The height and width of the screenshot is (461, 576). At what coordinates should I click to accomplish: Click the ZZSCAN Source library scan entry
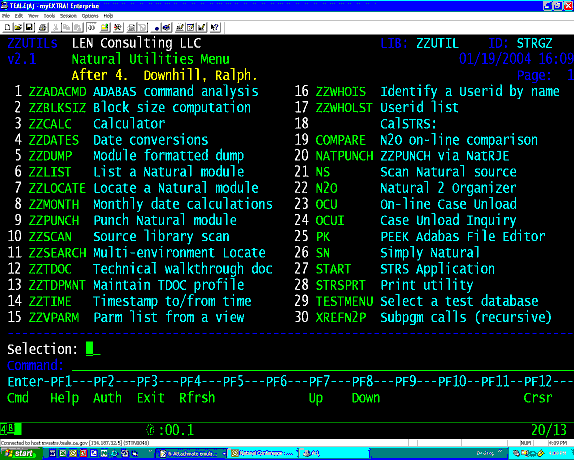click(118, 237)
